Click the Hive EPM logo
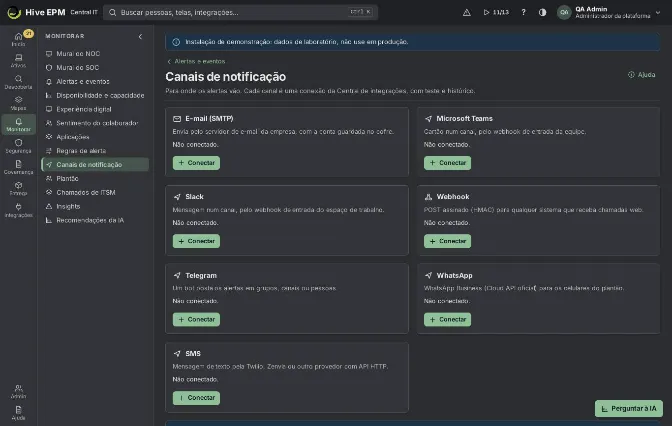 click(x=36, y=12)
